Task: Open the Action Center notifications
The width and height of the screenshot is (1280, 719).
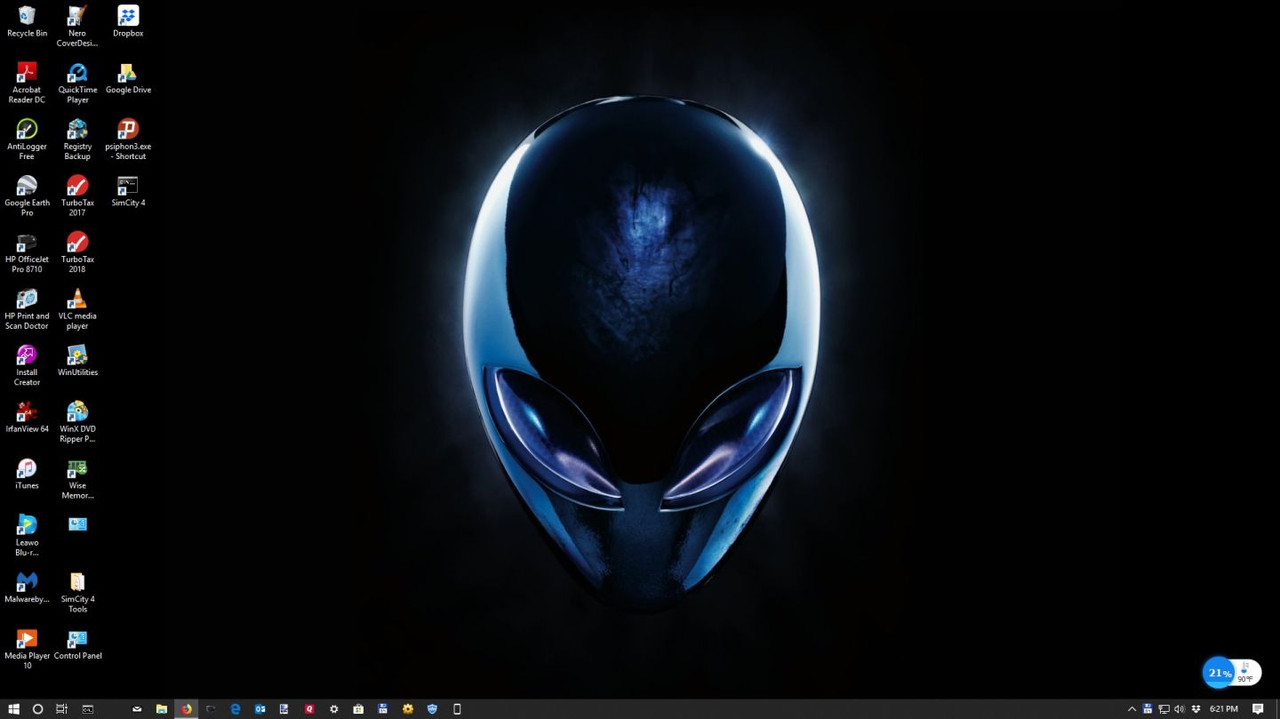Action: tap(1258, 709)
